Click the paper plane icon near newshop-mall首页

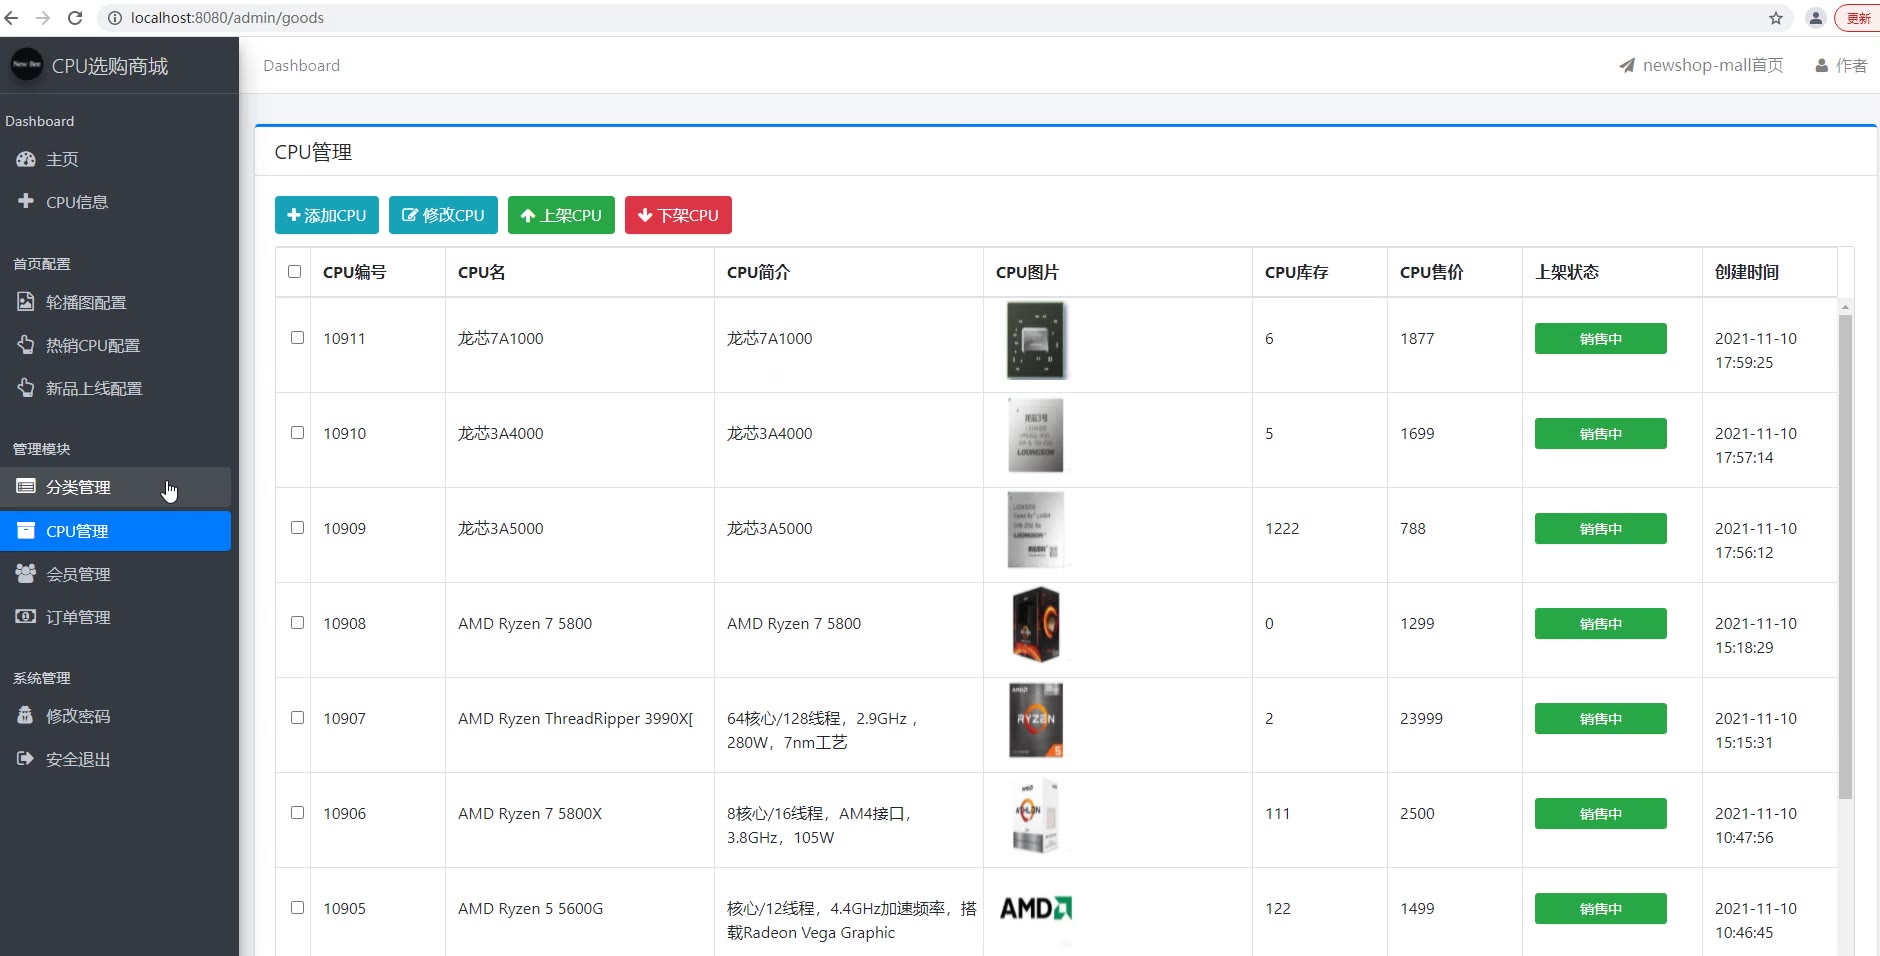click(1627, 65)
